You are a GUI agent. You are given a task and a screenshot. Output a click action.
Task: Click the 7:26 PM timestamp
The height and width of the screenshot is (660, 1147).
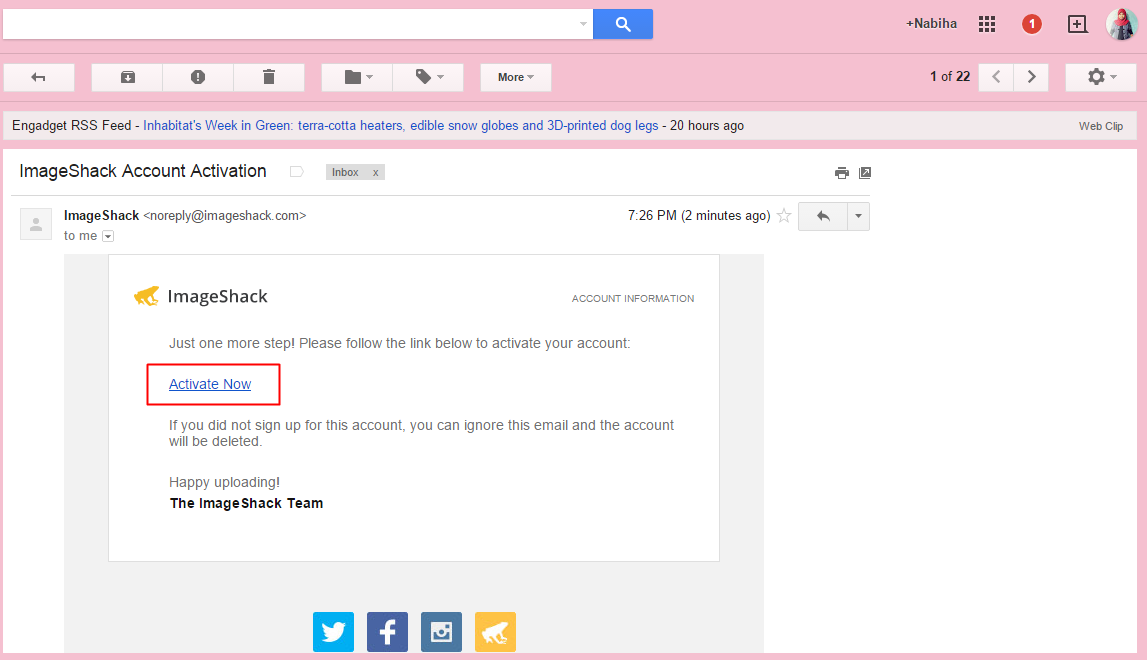click(x=699, y=216)
